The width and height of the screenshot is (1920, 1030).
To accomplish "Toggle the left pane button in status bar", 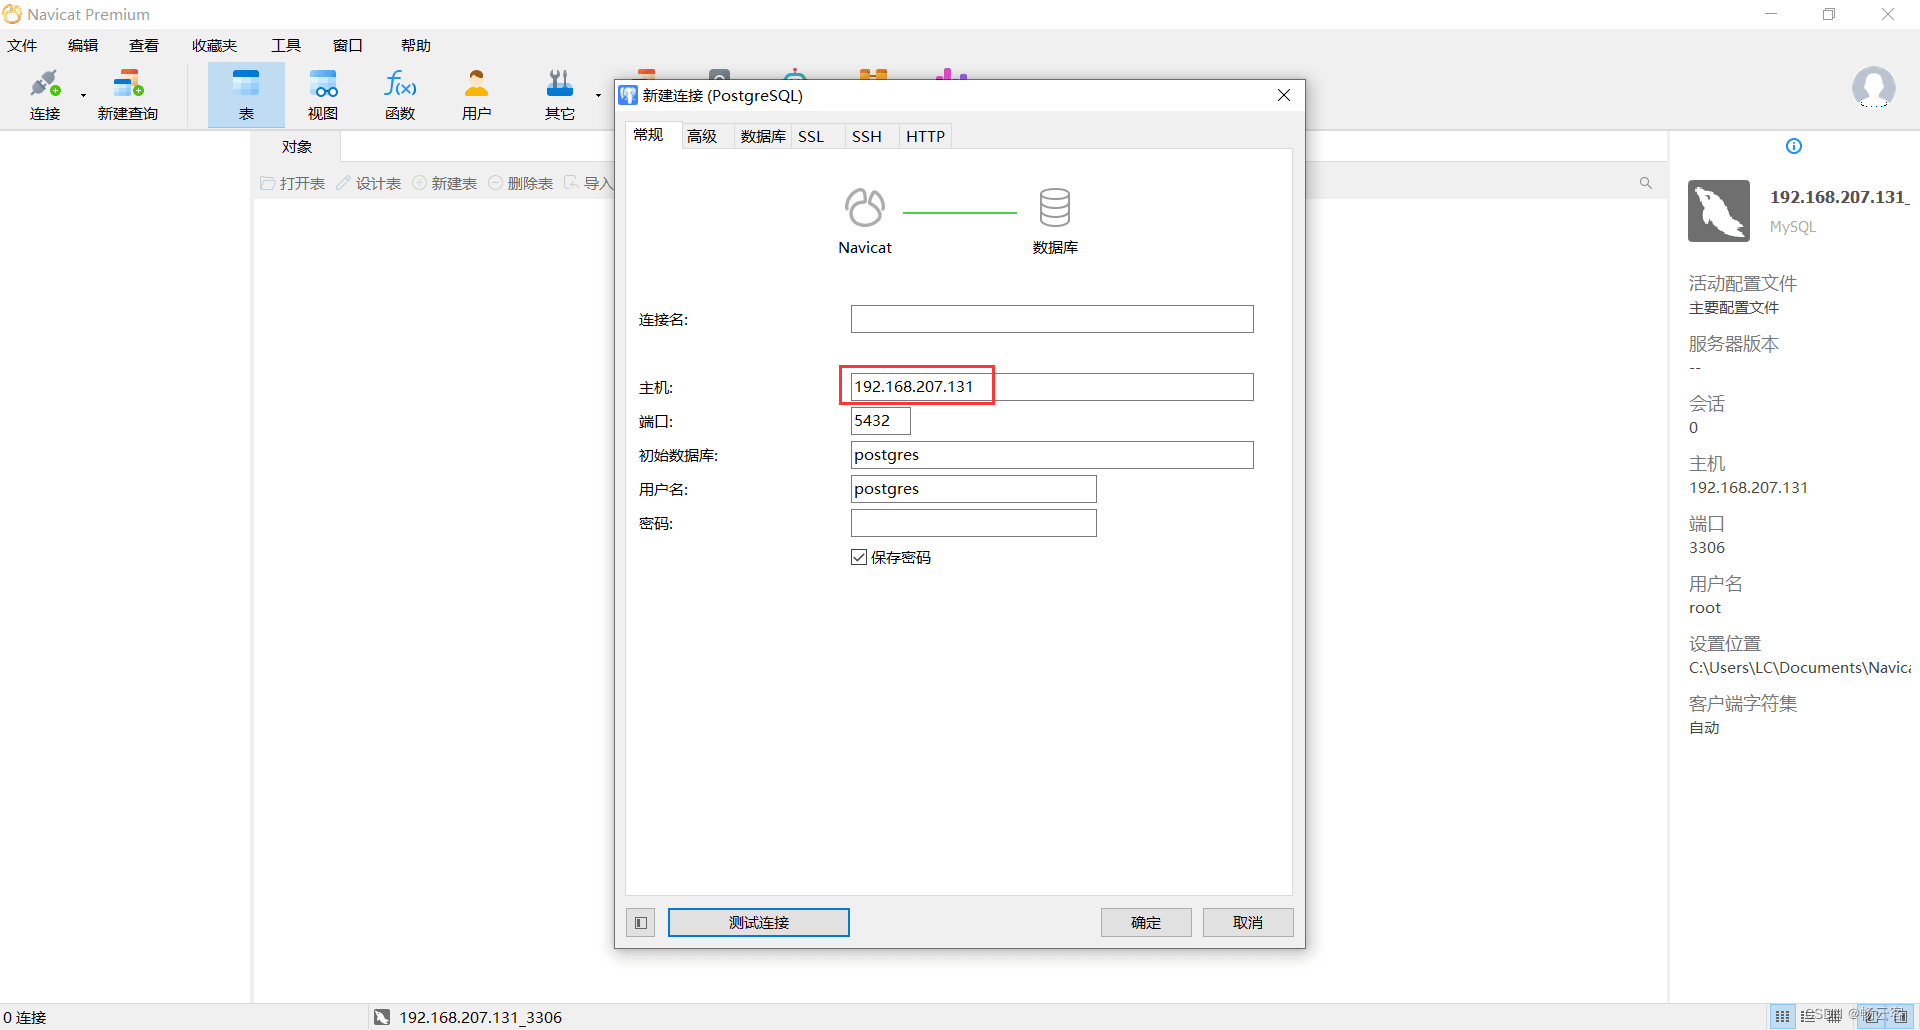I will point(1871,1017).
